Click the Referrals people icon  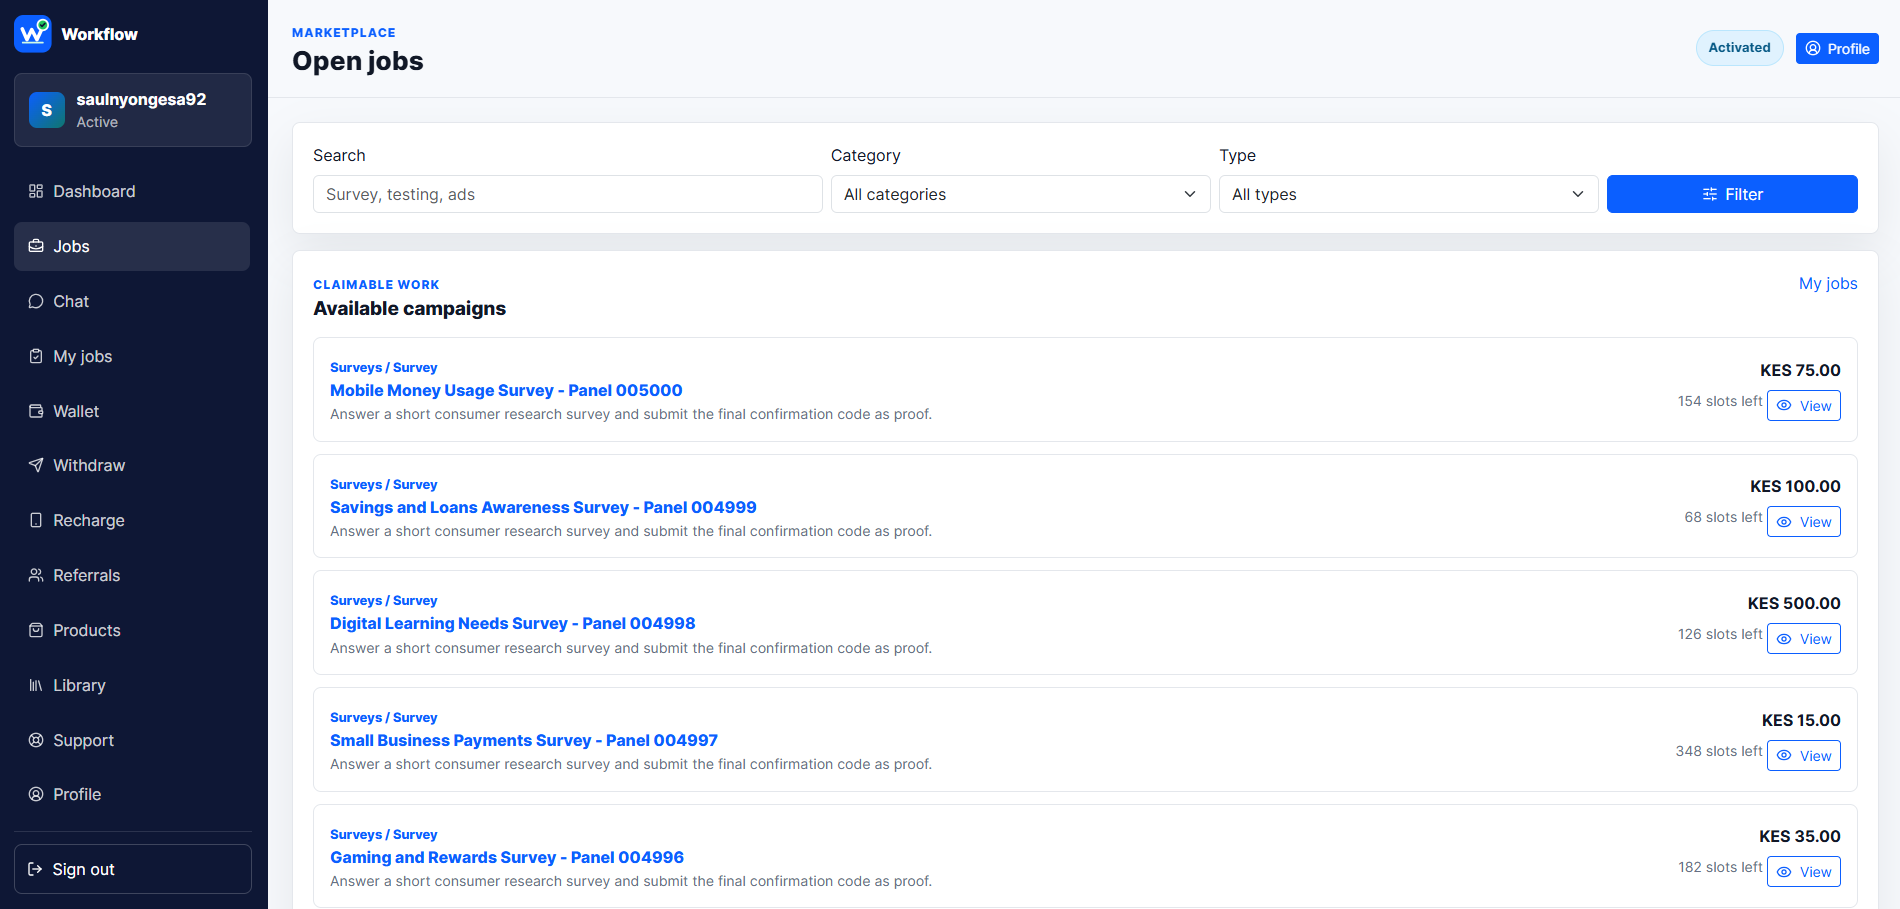pos(36,575)
